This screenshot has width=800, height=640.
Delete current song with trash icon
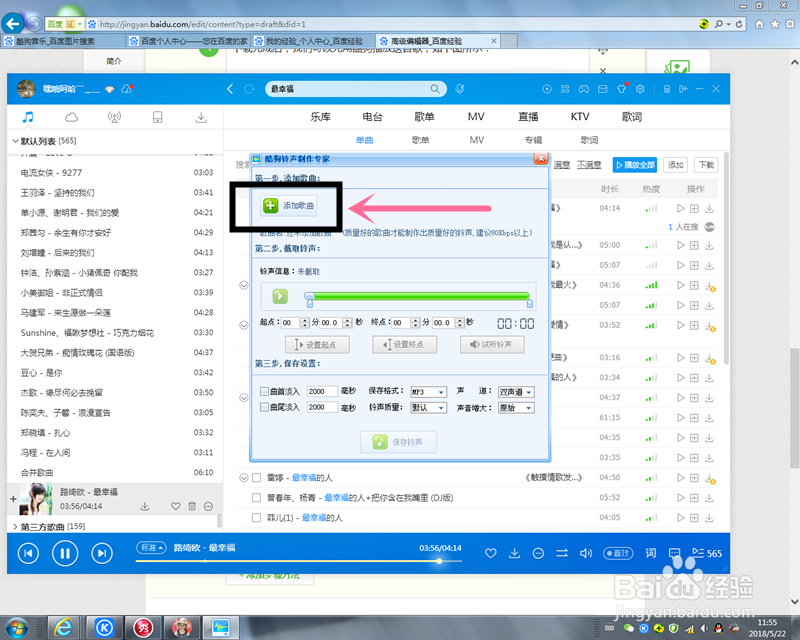192,506
